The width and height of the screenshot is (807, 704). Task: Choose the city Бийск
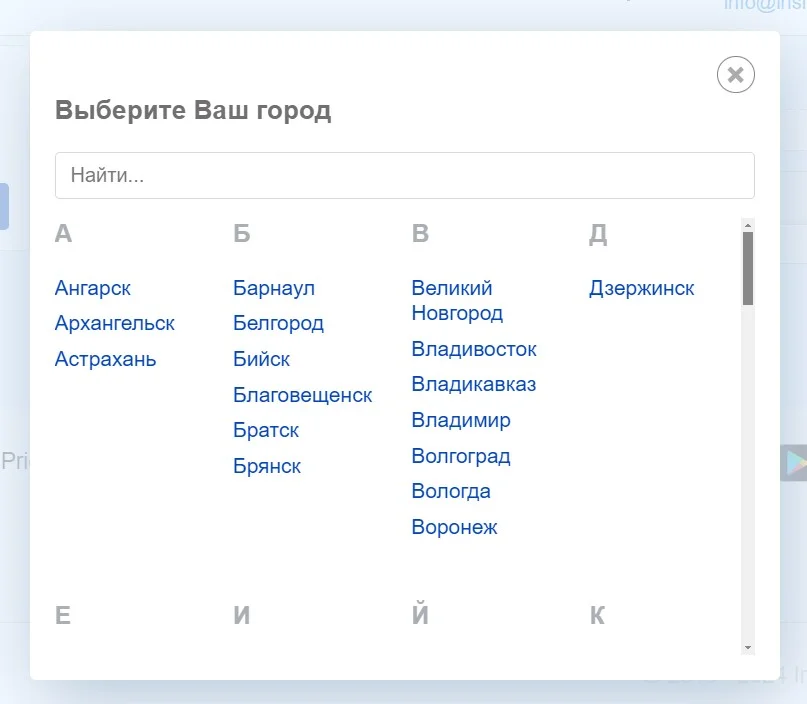[x=262, y=359]
